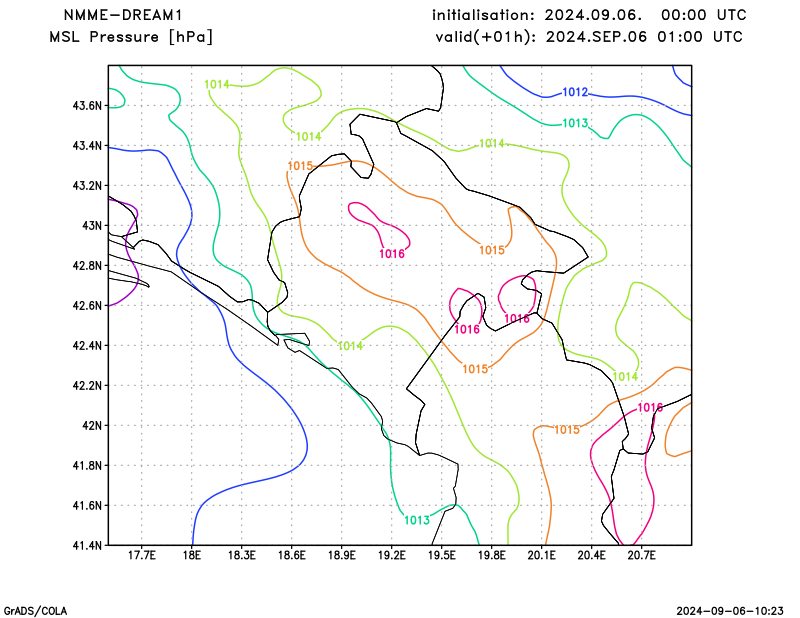Click the "20.4E" longitude label
This screenshot has height=618, width=800.
pos(591,555)
